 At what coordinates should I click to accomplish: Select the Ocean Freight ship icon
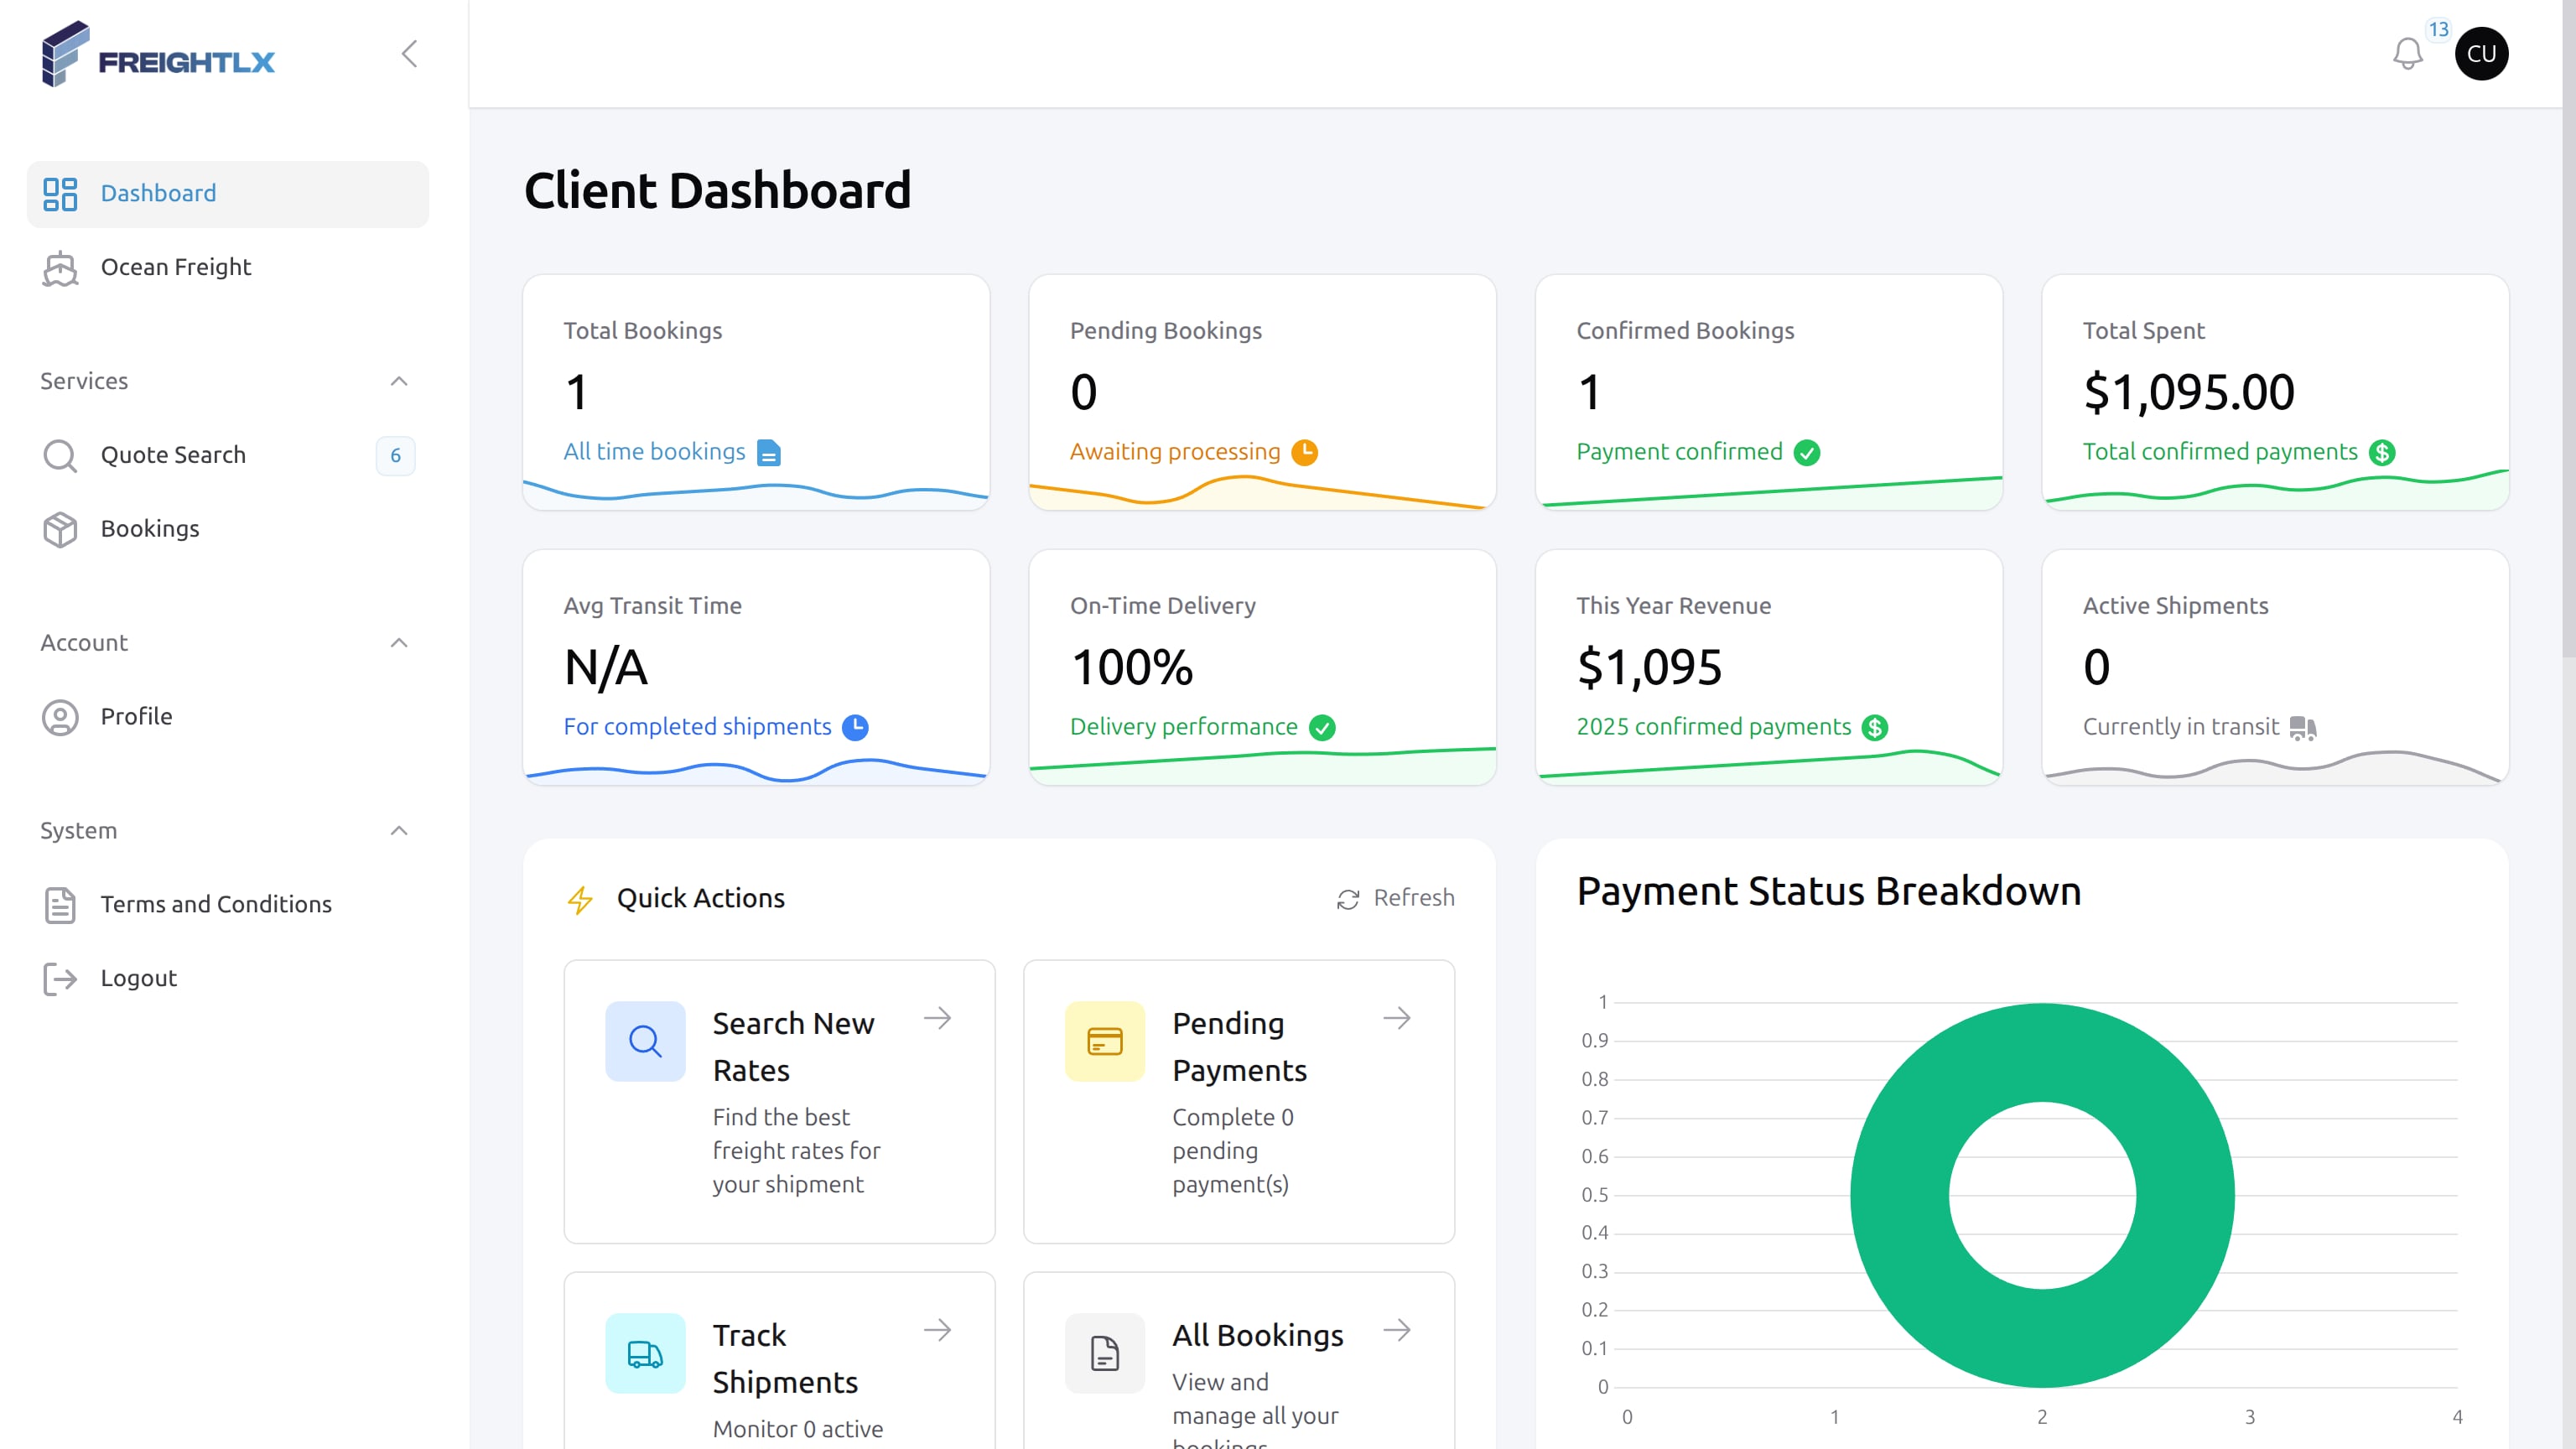[x=60, y=268]
